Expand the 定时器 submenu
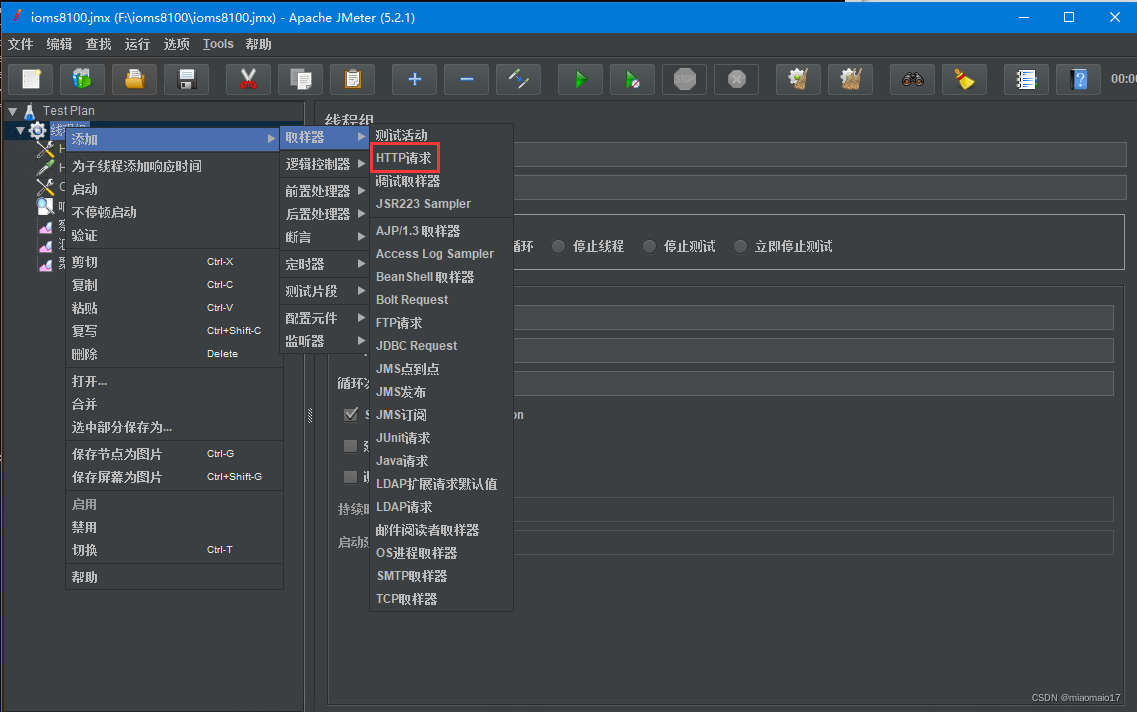Viewport: 1137px width, 712px height. coord(325,264)
